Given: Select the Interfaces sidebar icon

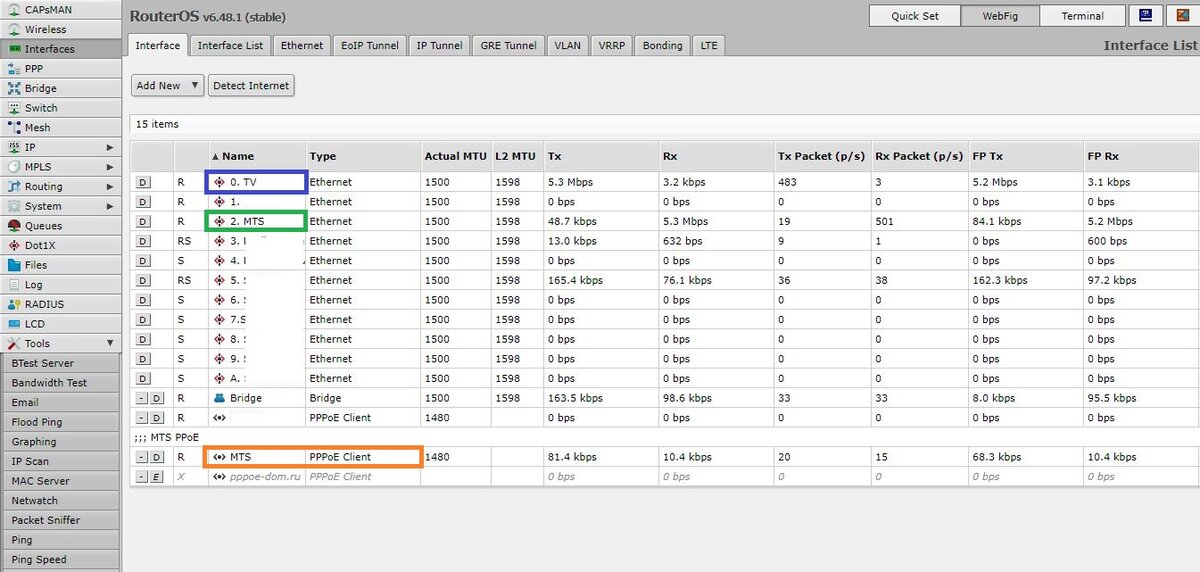Looking at the screenshot, I should tap(14, 49).
